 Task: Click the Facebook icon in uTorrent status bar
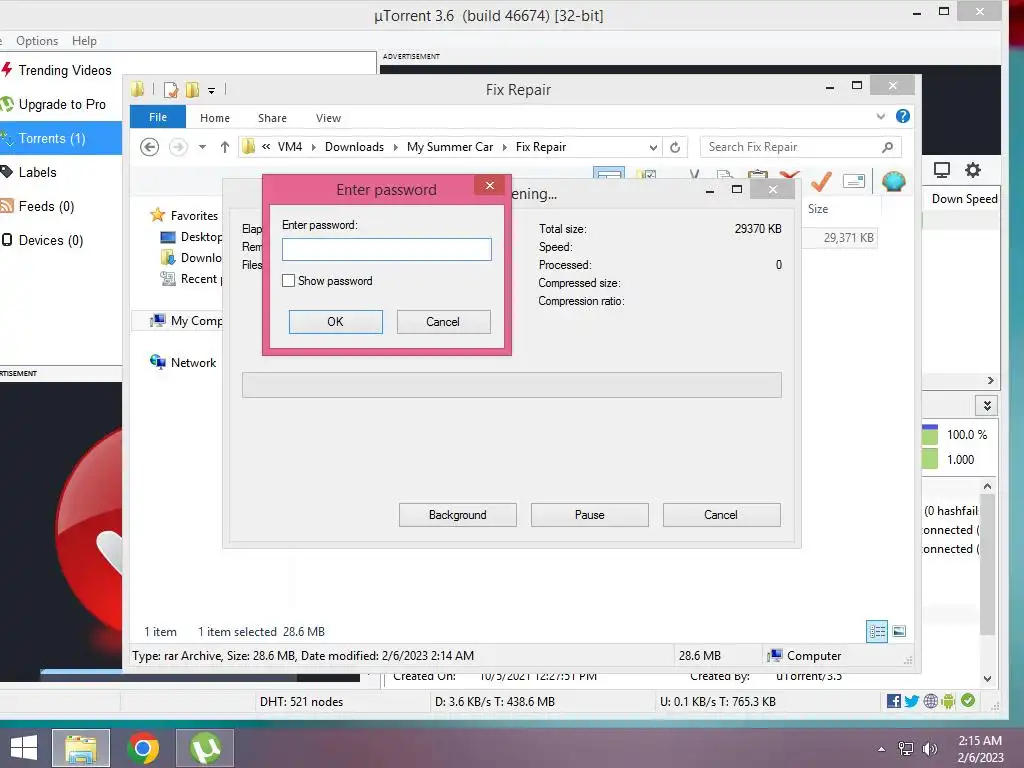click(x=894, y=701)
